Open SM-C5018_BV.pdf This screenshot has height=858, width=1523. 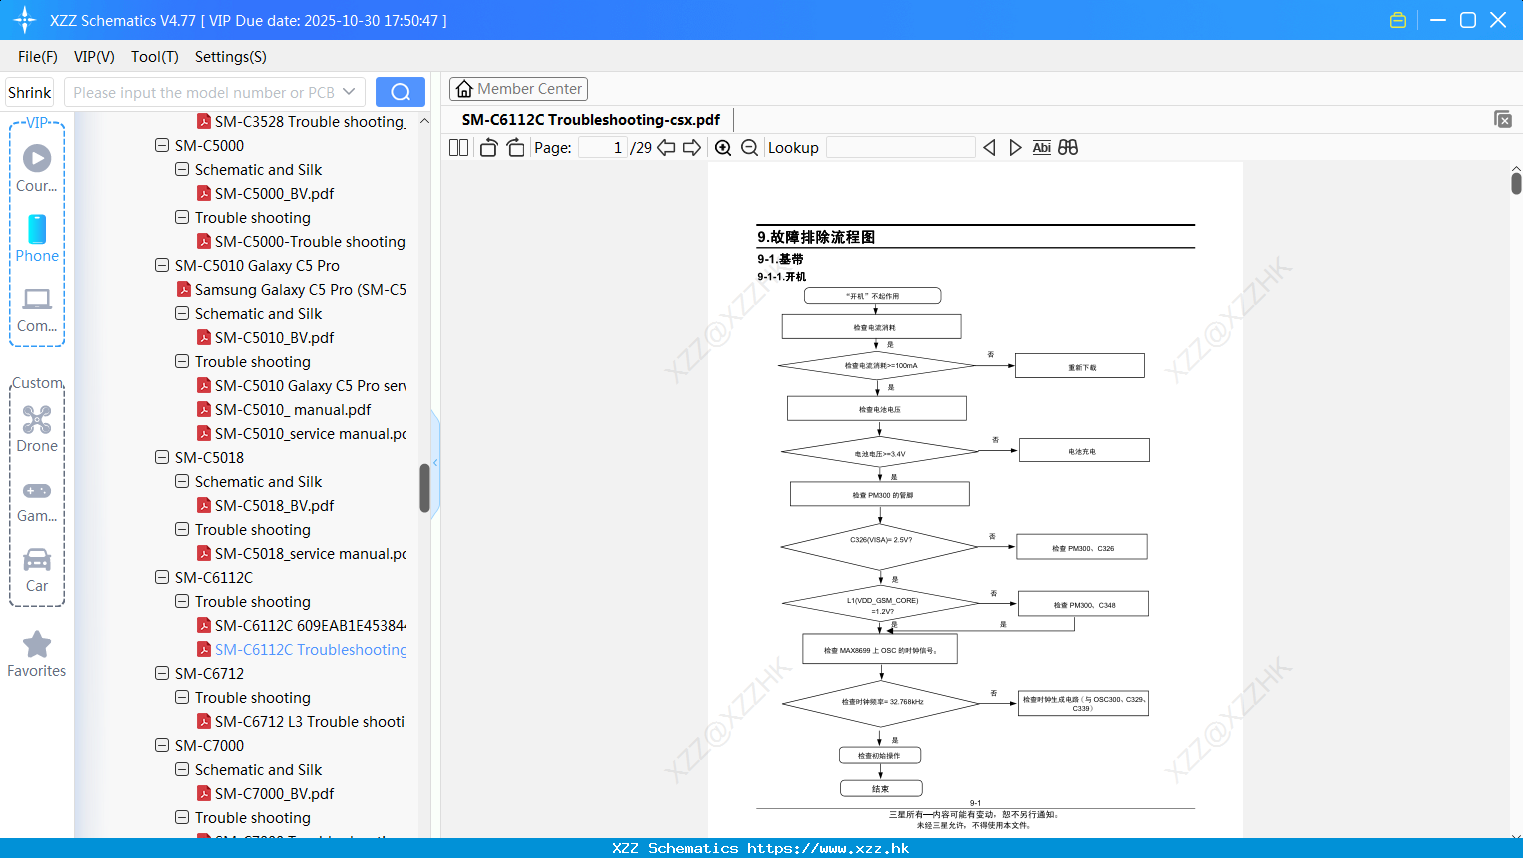274,505
